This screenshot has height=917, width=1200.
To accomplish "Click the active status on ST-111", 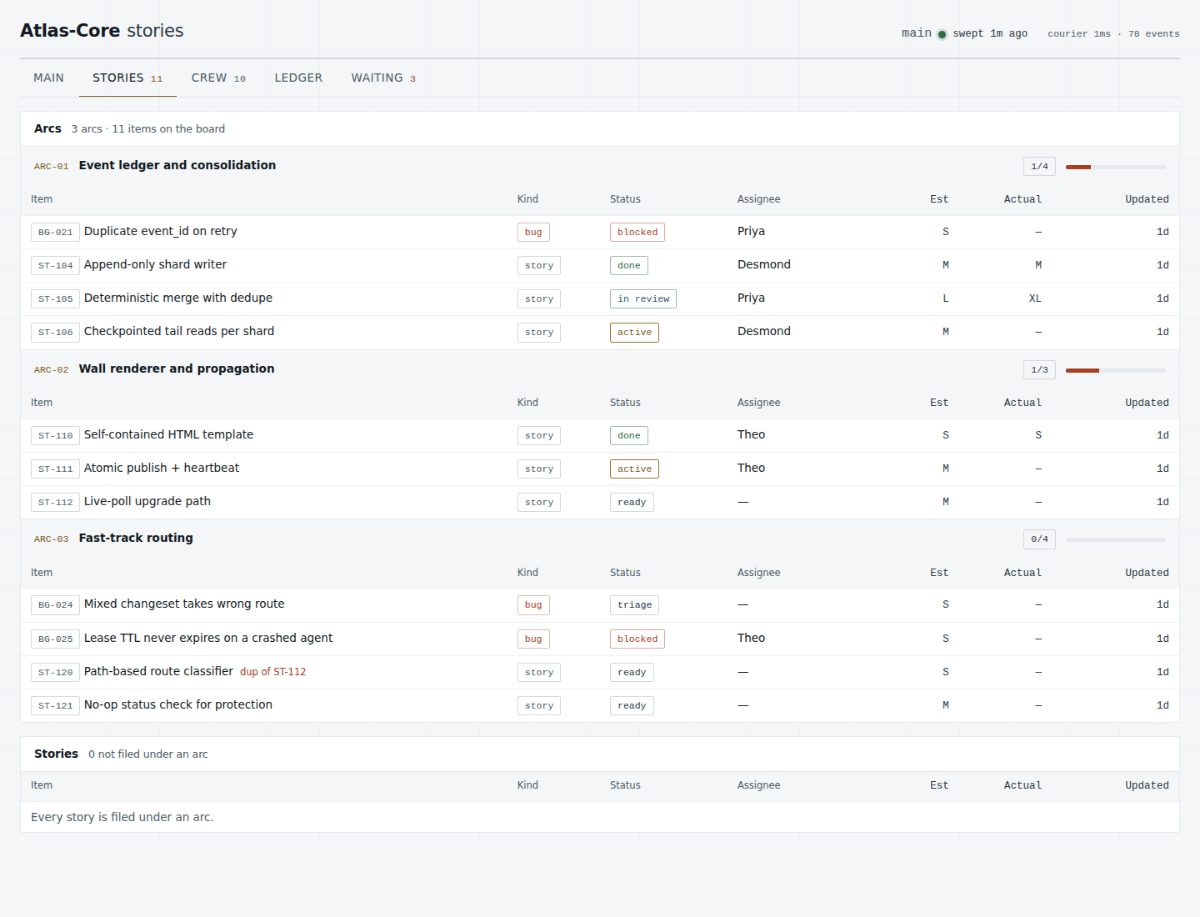I will [x=634, y=469].
